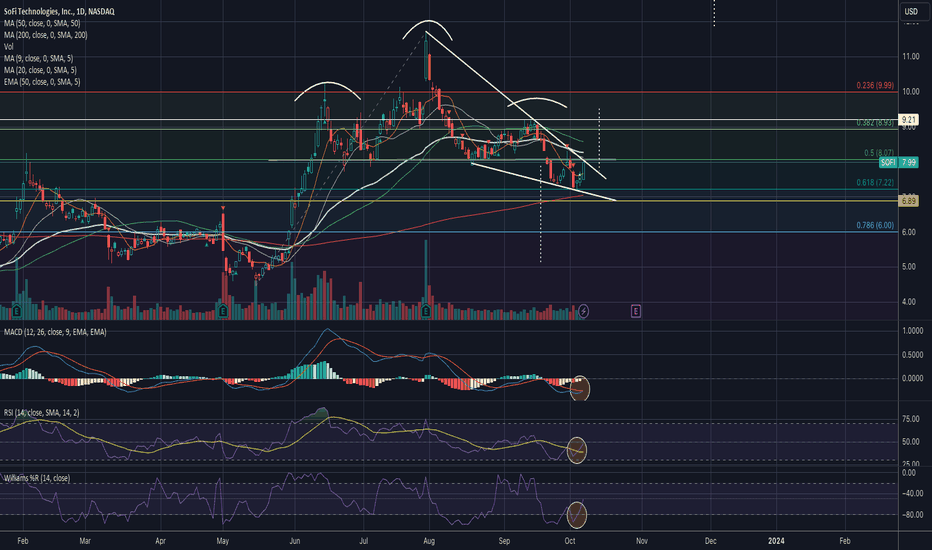The height and width of the screenshot is (550, 932).
Task: Click the Mar date axis label
Action: pyautogui.click(x=85, y=541)
